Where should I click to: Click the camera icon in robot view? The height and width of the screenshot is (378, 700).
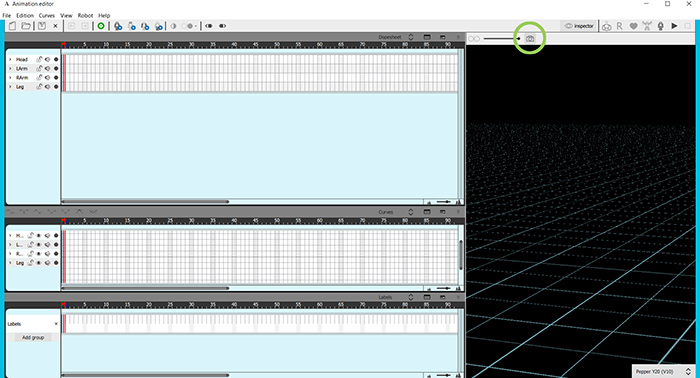(x=530, y=39)
